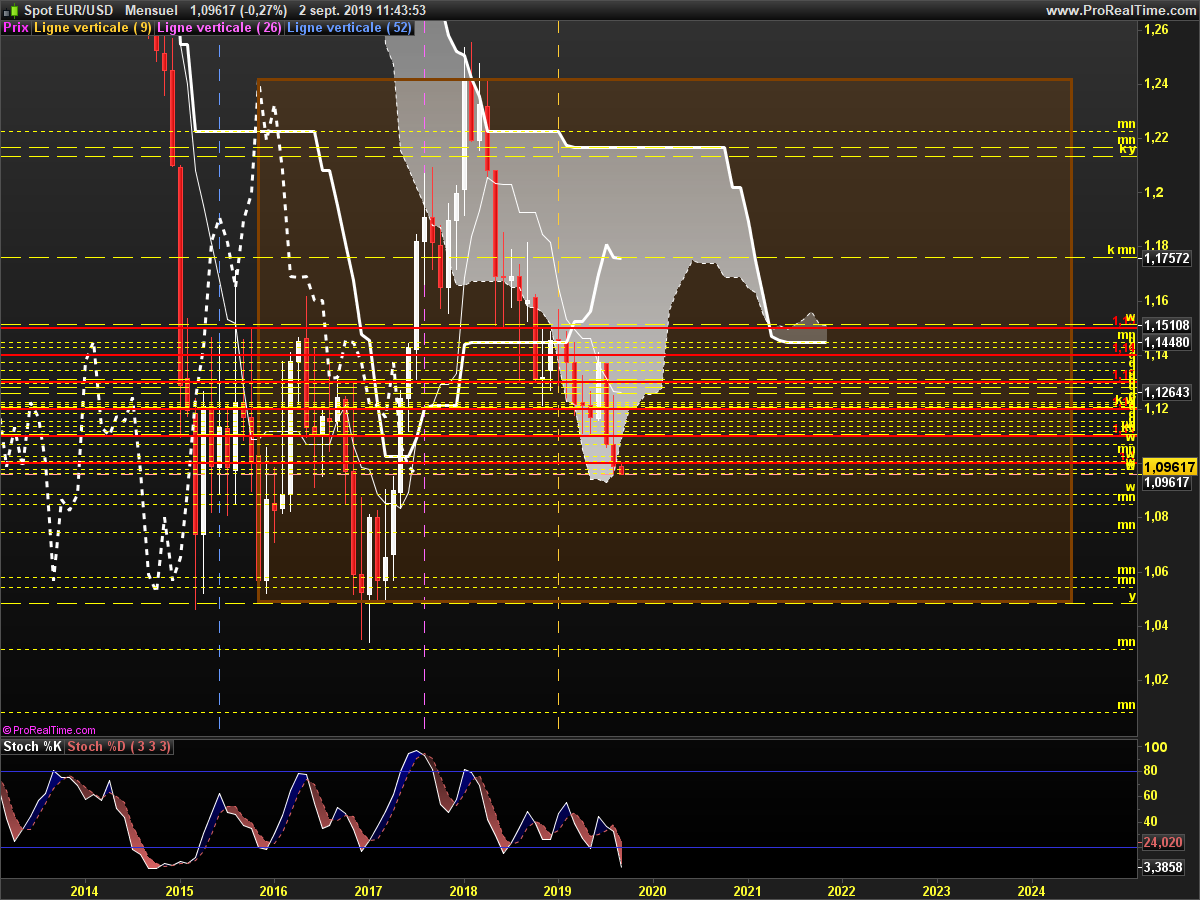Screen dimensions: 1200x900
Task: Change the Mensuel timeframe label
Action: click(152, 10)
